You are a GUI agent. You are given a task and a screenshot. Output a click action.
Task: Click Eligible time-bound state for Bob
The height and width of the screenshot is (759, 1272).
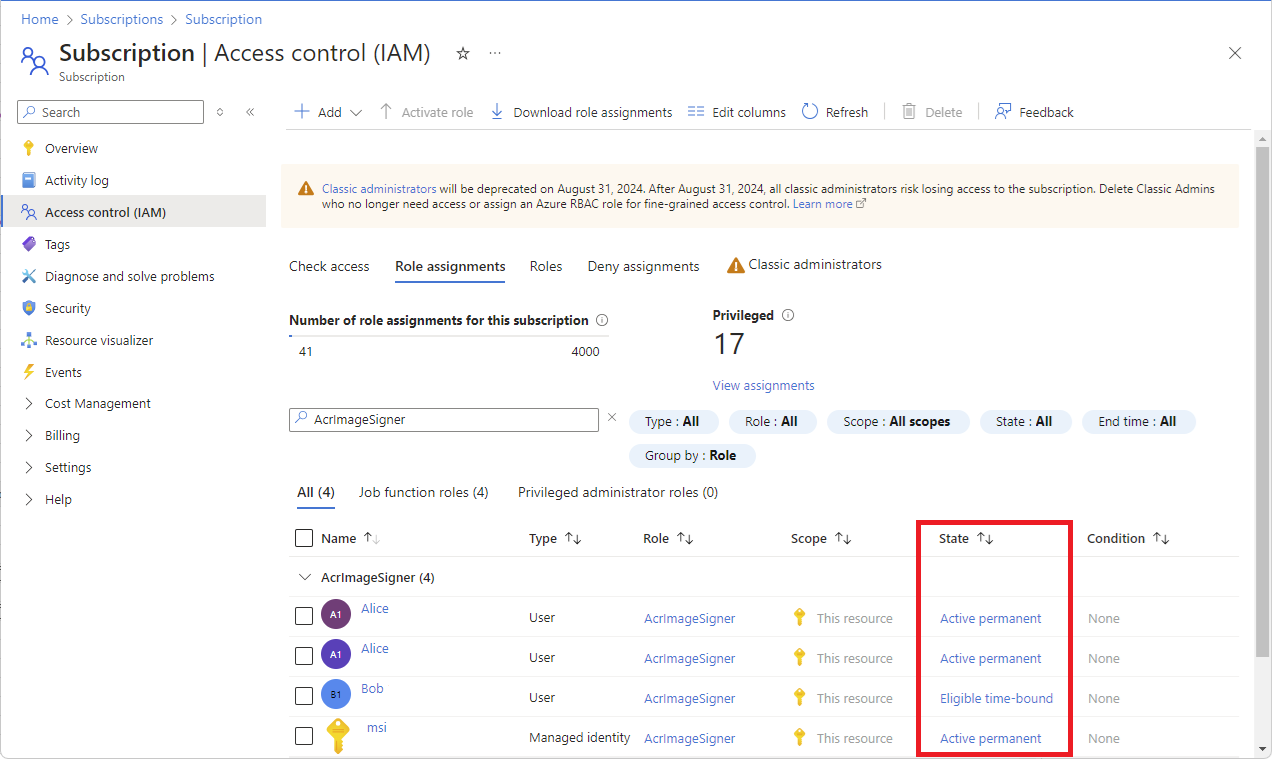click(996, 698)
